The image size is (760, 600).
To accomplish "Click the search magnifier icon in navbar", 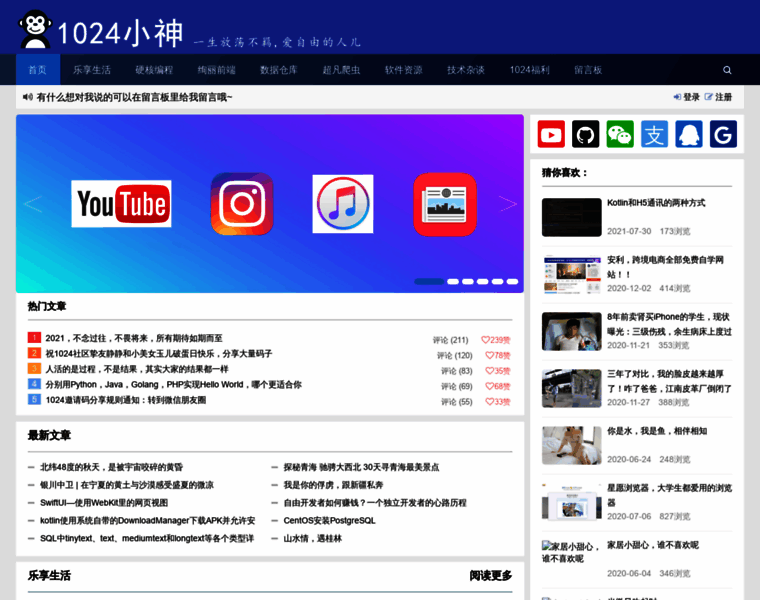I will [727, 70].
